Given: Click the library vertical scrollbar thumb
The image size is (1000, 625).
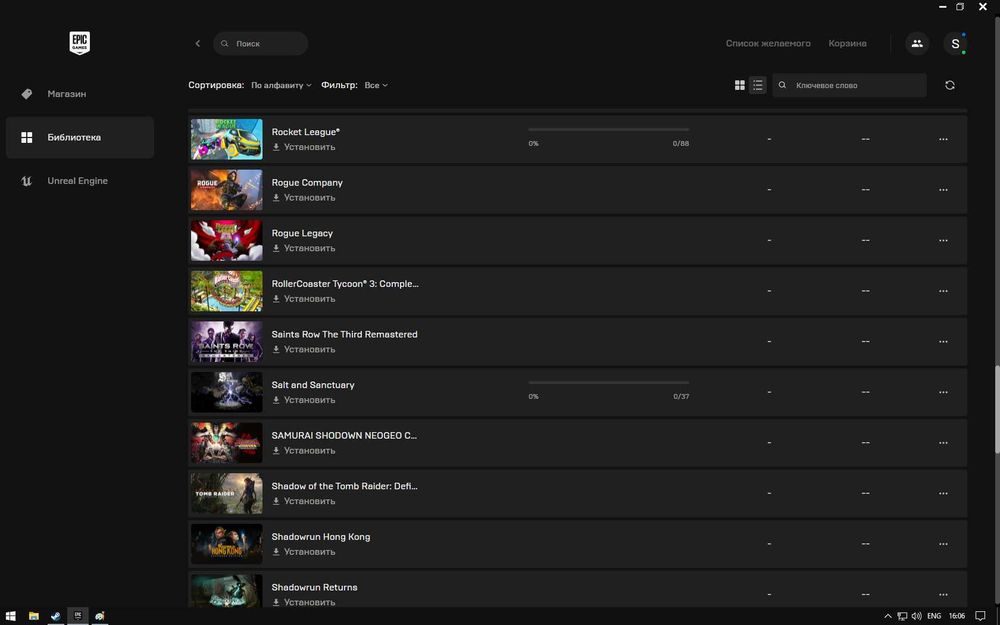Looking at the screenshot, I should pos(996,409).
